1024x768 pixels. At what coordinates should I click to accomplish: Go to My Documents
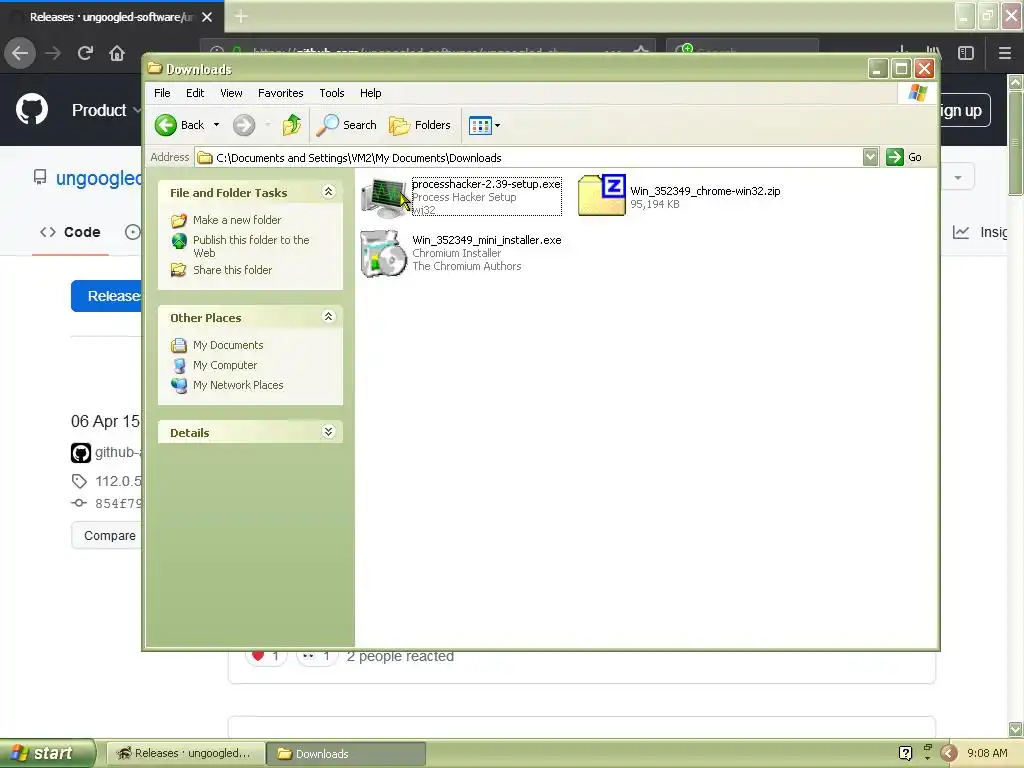coord(228,345)
